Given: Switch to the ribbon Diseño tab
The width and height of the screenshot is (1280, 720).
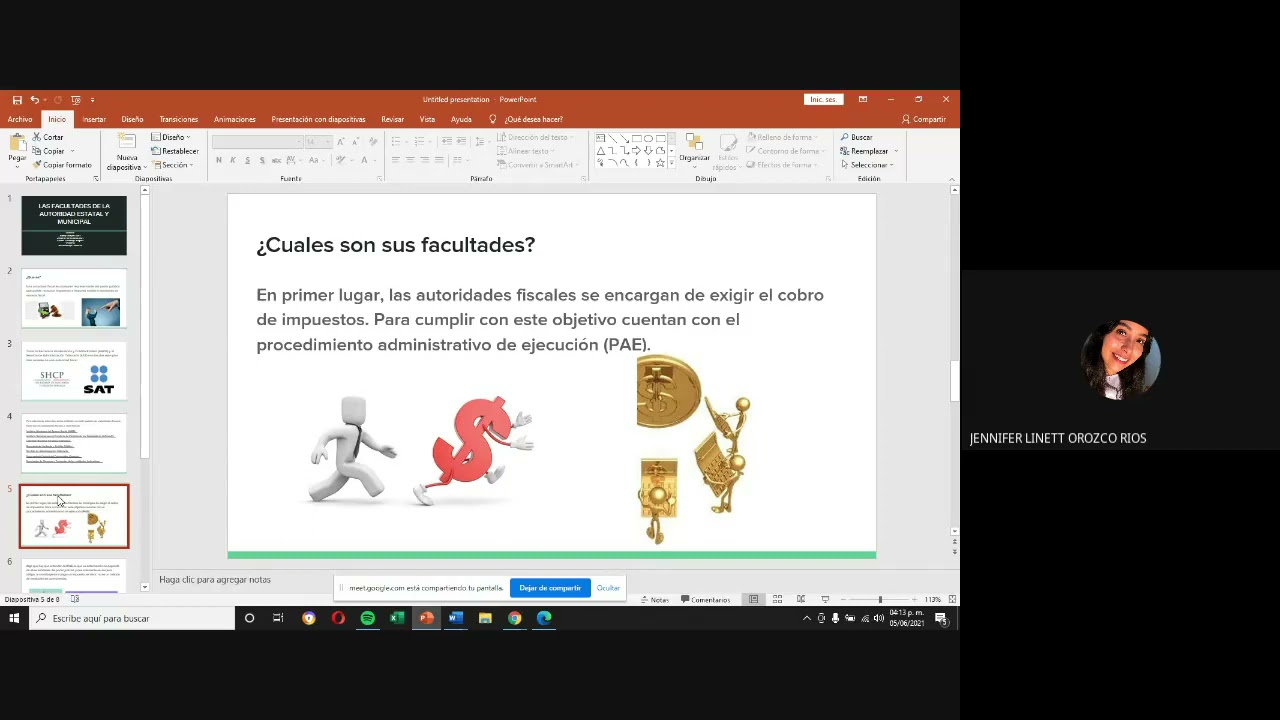Looking at the screenshot, I should point(132,119).
